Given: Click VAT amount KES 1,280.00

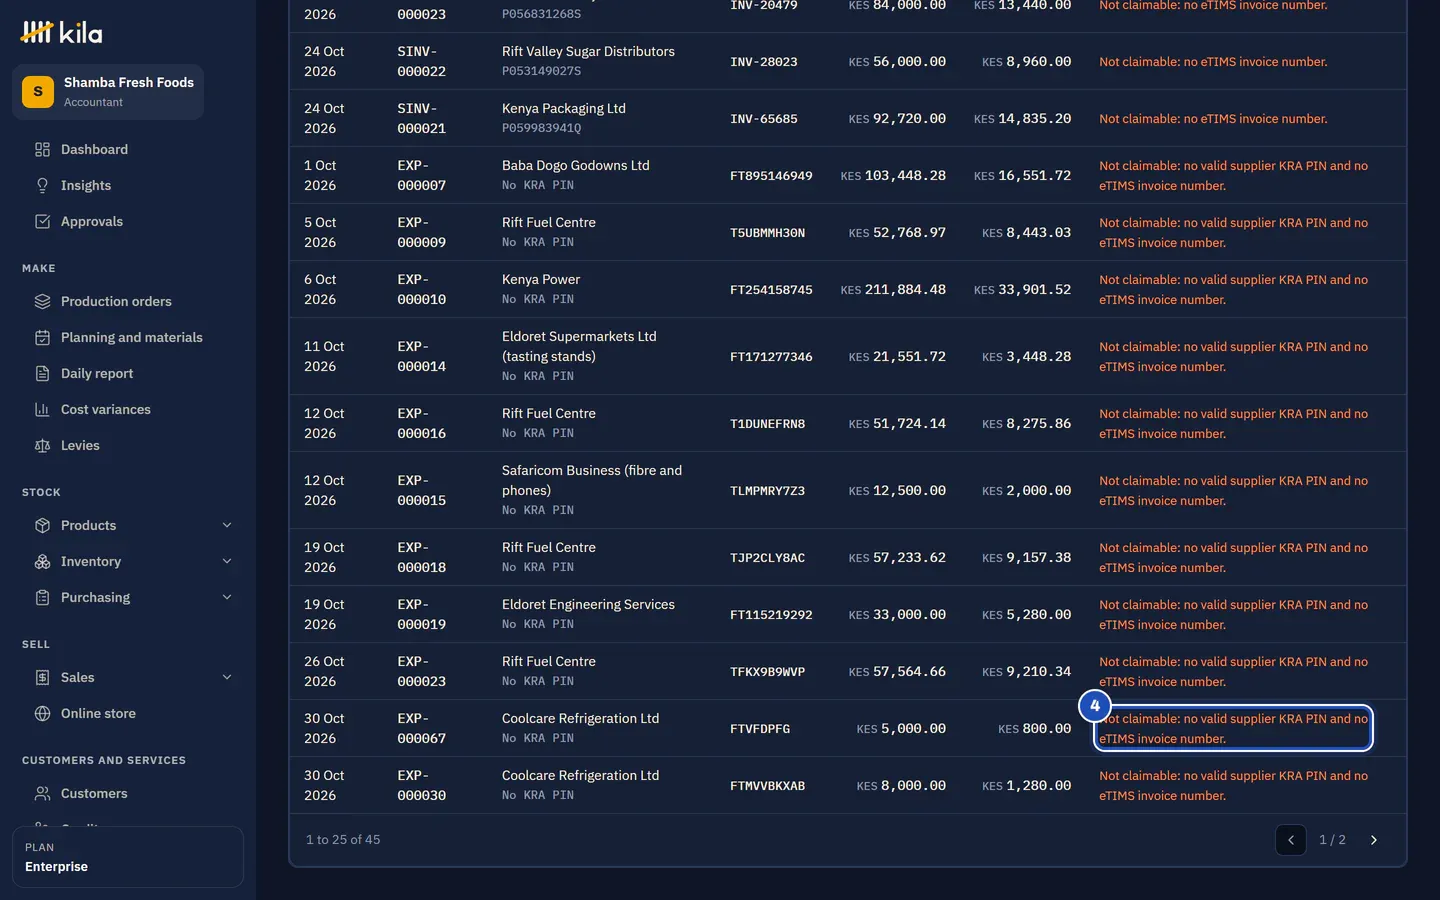Looking at the screenshot, I should [1026, 786].
